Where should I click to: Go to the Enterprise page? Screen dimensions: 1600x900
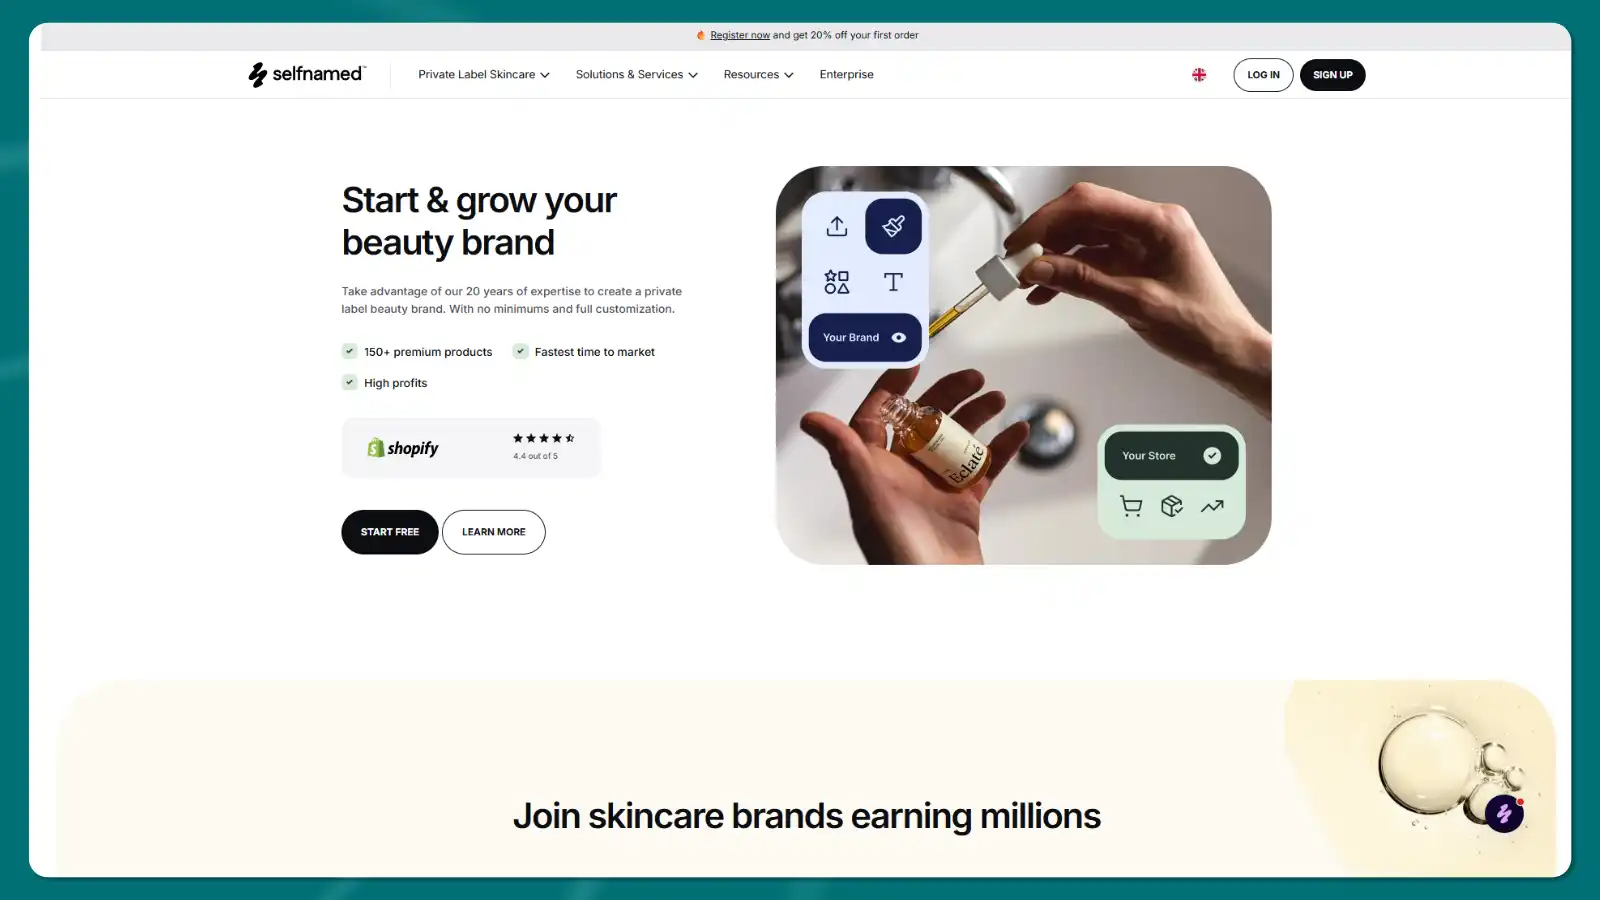point(846,75)
